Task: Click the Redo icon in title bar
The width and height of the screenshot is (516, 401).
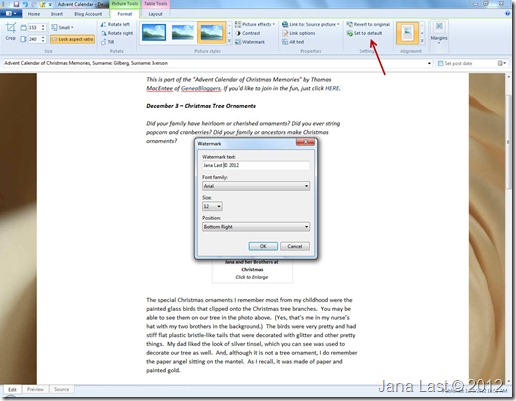Action: pos(34,4)
